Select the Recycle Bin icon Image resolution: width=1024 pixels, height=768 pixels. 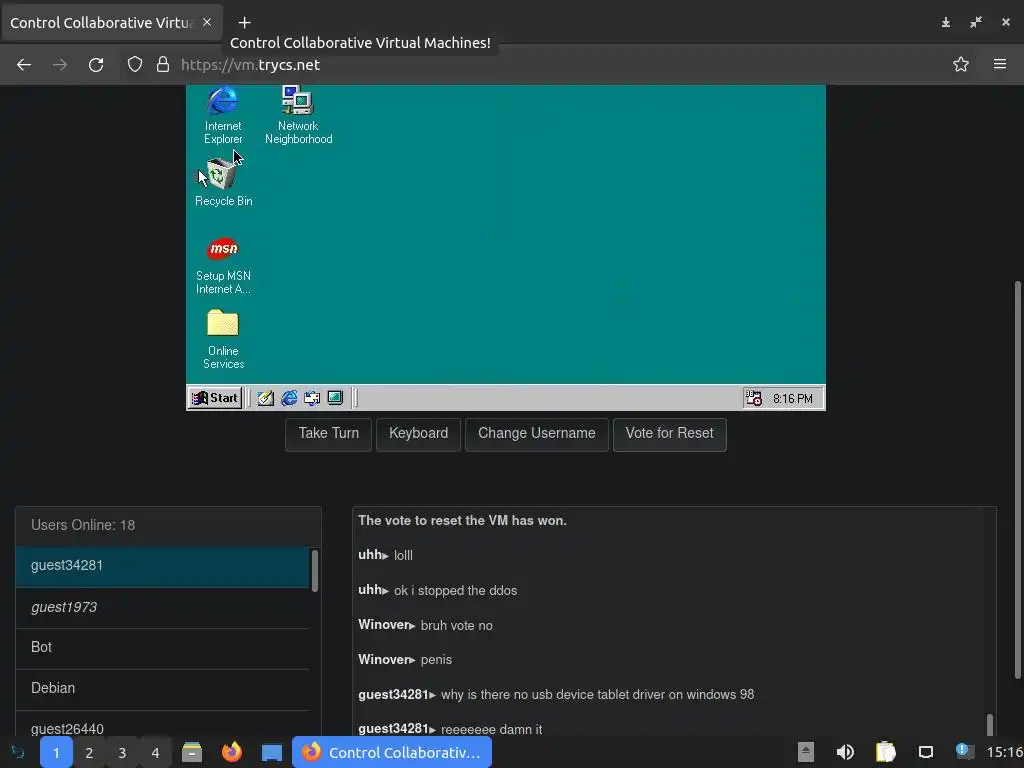coord(223,183)
